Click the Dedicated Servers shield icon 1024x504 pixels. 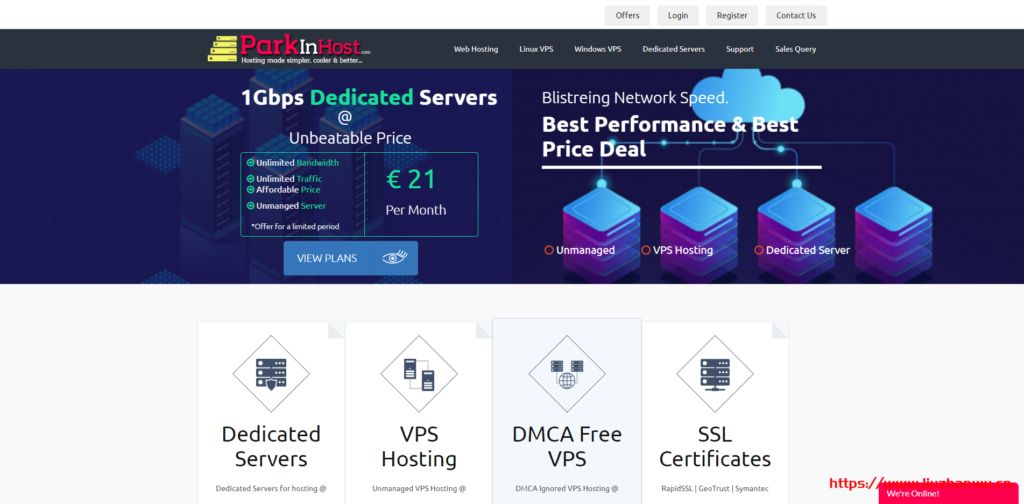tap(271, 374)
